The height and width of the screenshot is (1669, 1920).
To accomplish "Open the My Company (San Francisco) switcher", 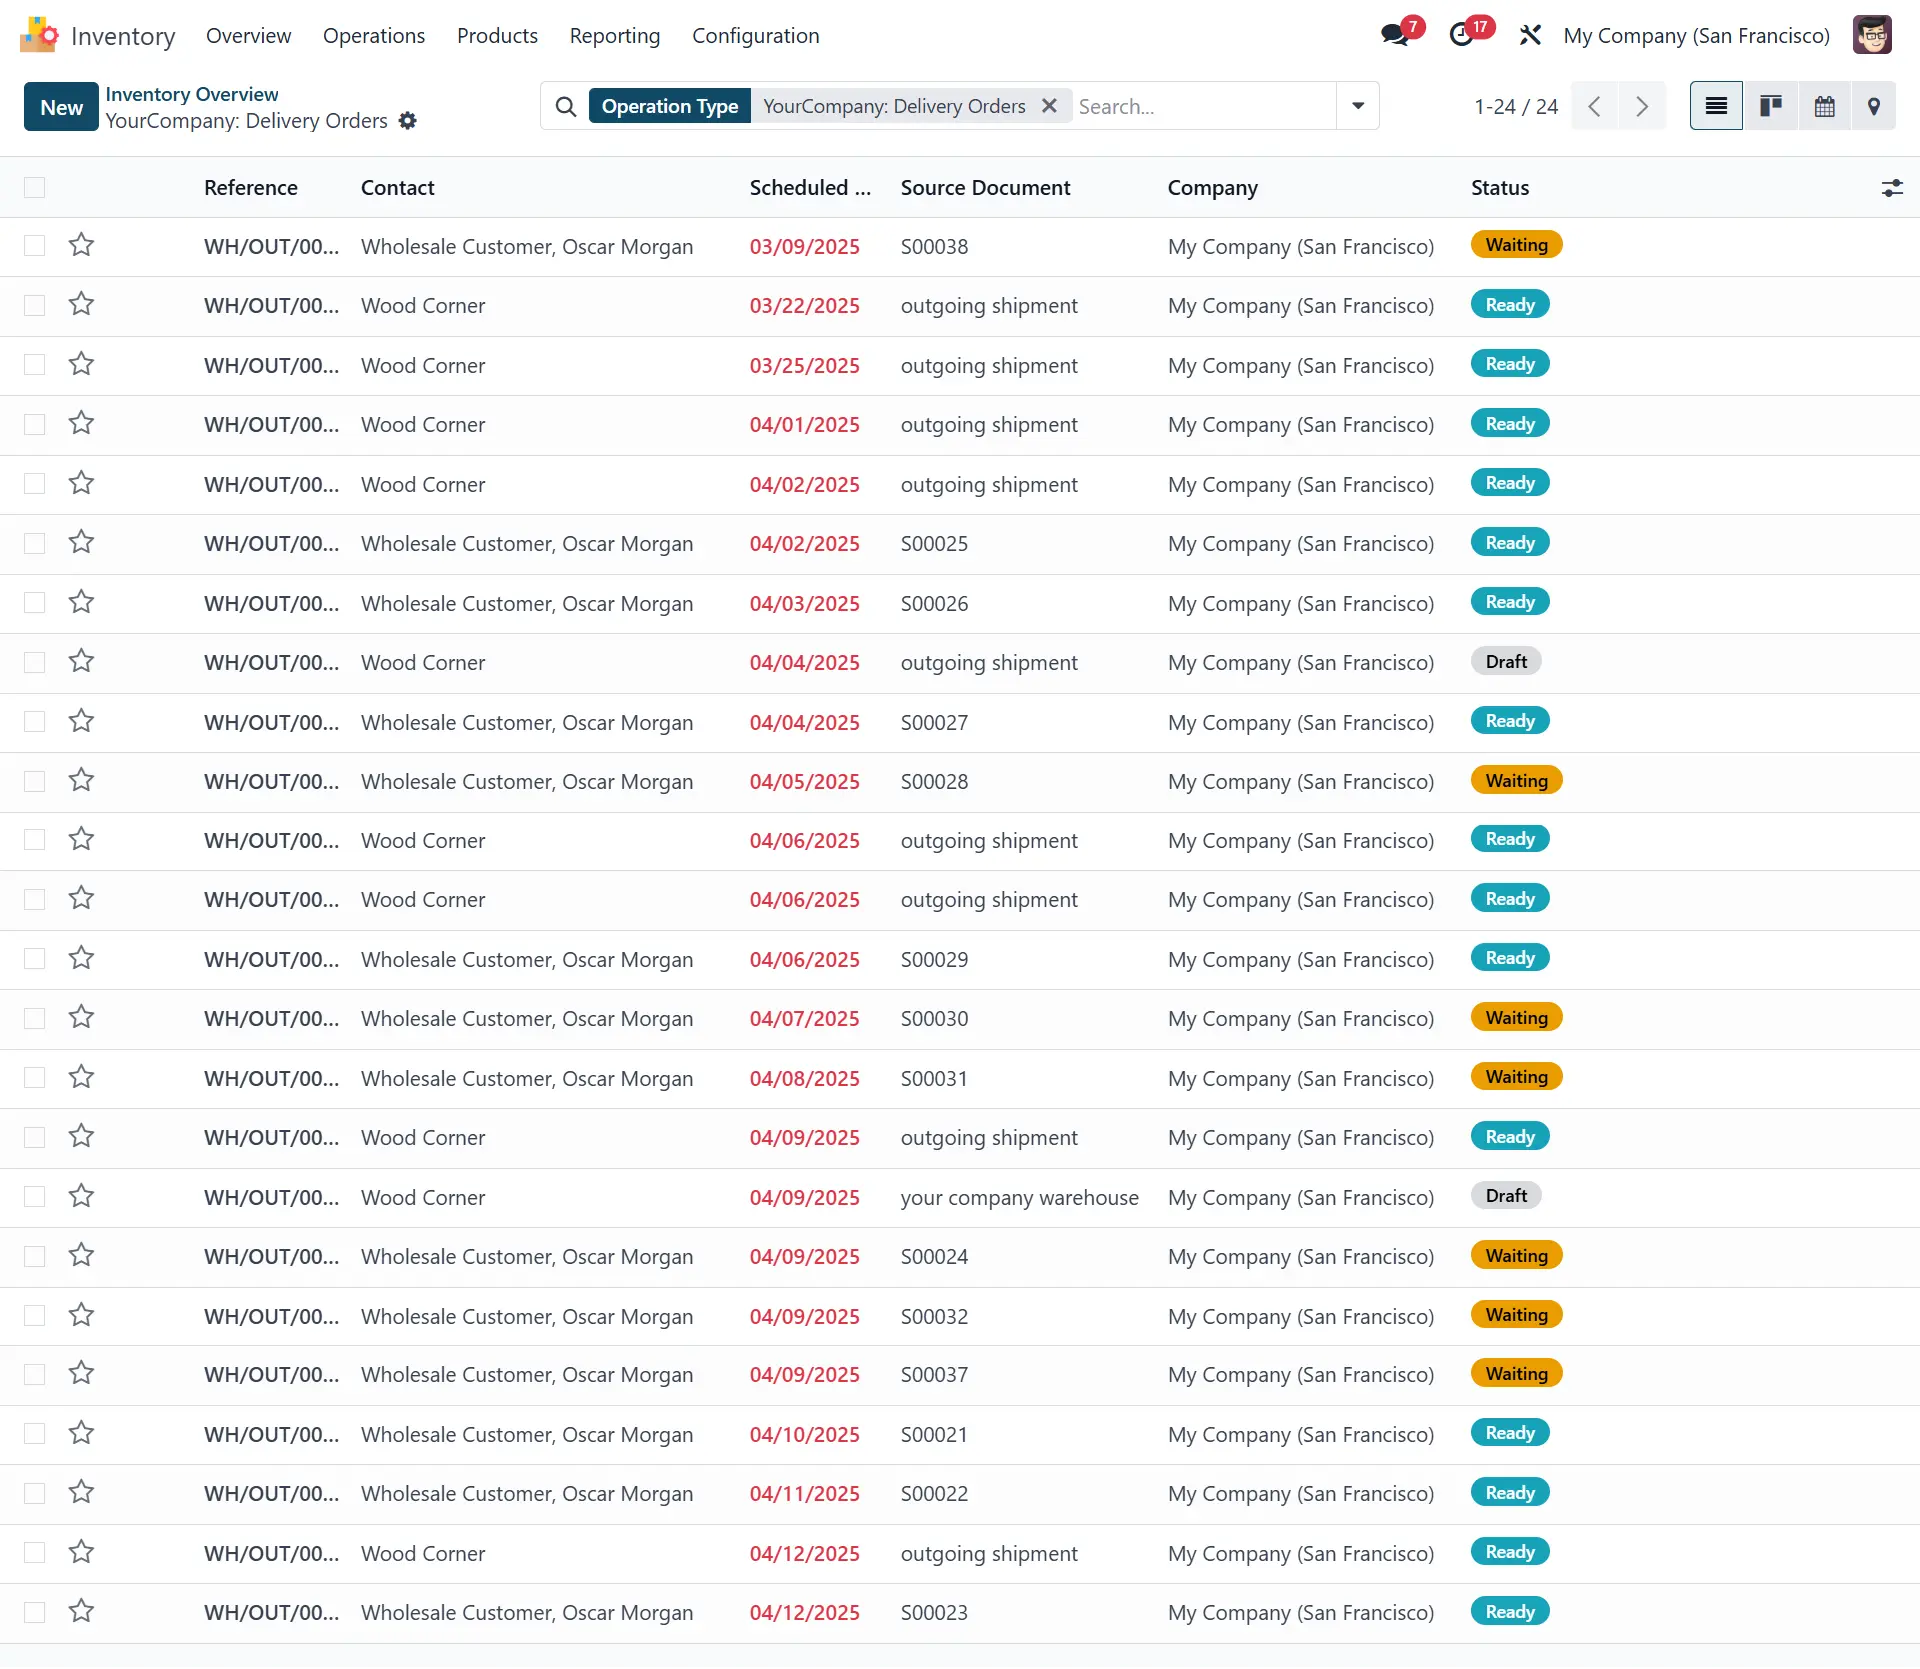I will tap(1696, 36).
